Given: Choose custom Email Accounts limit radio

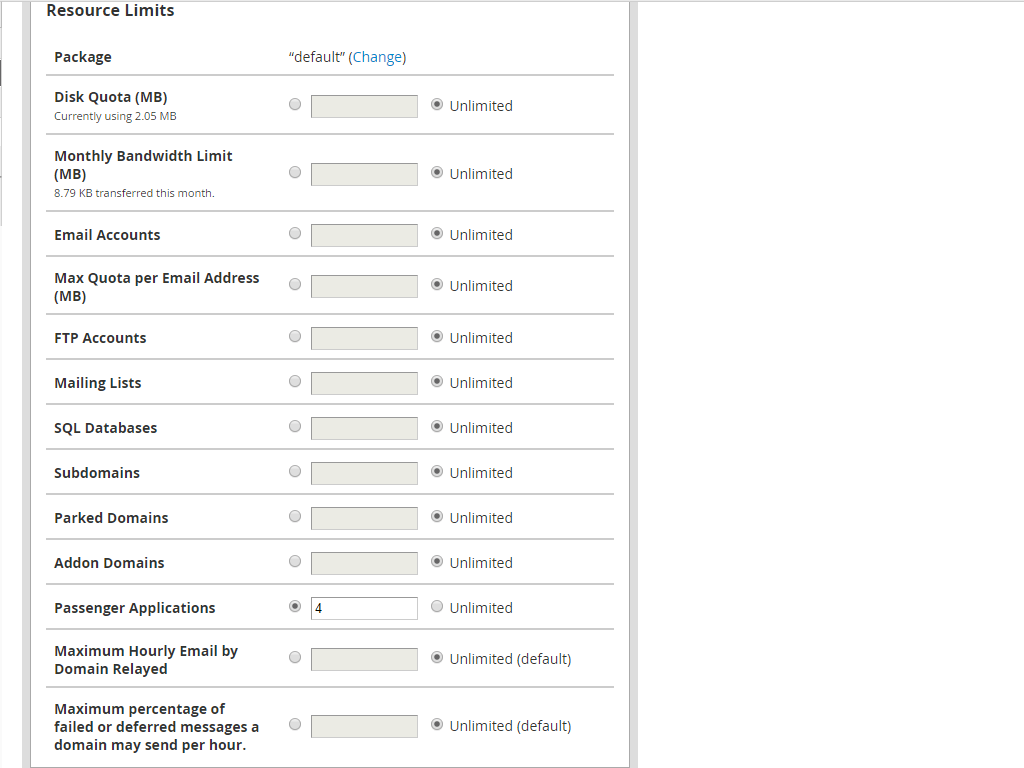Looking at the screenshot, I should (294, 233).
